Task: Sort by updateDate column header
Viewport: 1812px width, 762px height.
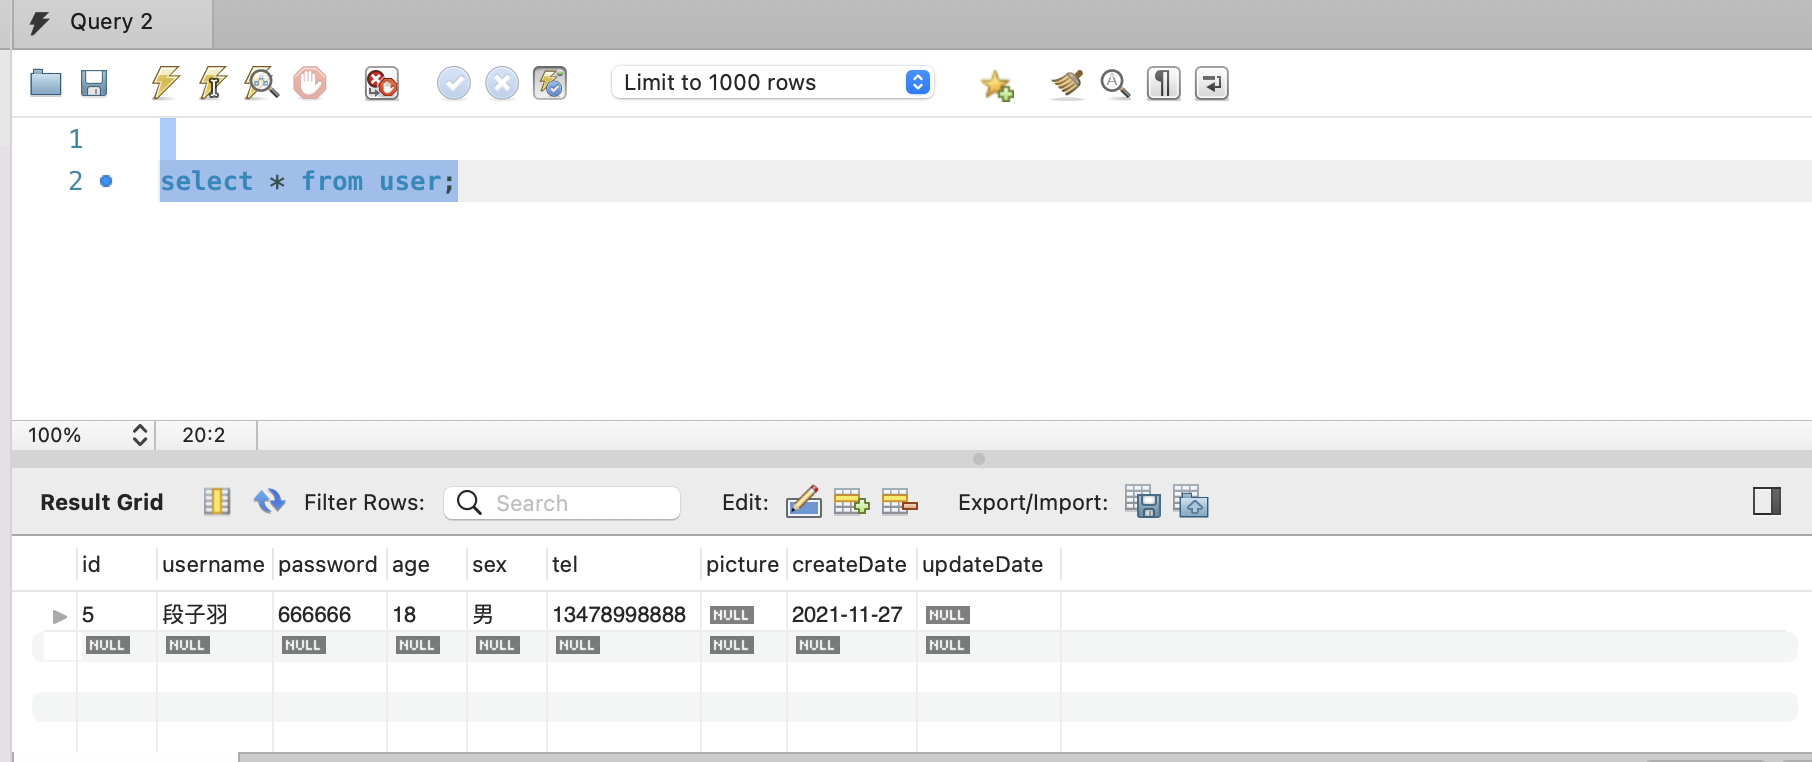Action: [x=988, y=564]
